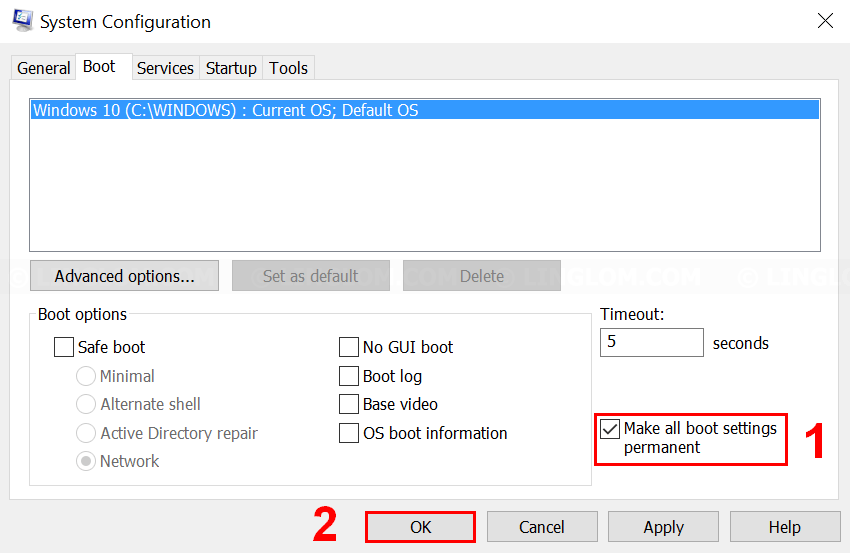Image resolution: width=850 pixels, height=553 pixels.
Task: Go to the Startup tab
Action: [x=231, y=68]
